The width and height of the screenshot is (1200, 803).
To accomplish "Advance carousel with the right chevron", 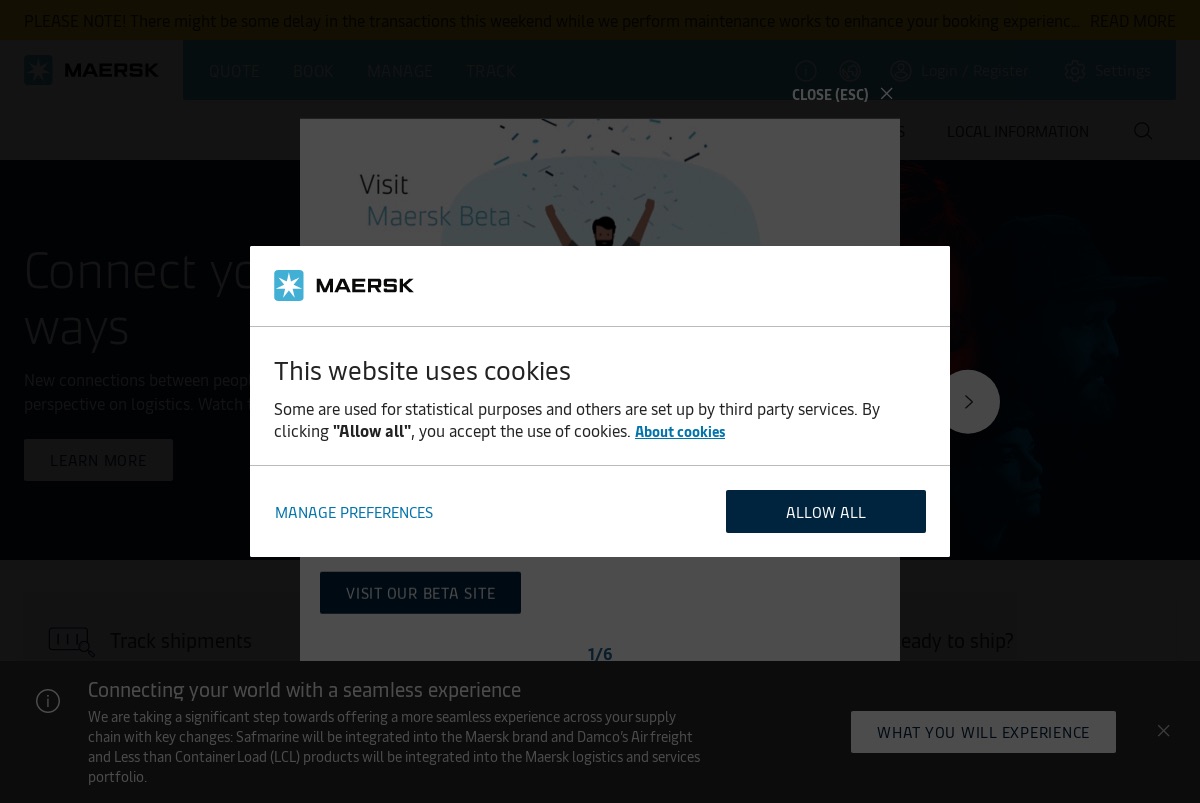I will click(968, 402).
